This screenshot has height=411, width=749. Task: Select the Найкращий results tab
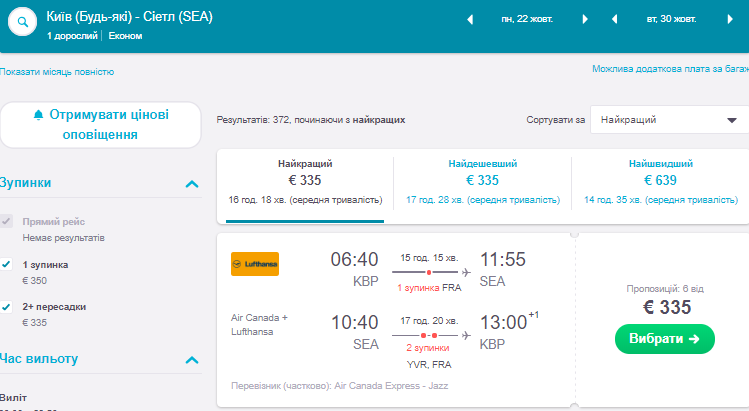[x=305, y=180]
